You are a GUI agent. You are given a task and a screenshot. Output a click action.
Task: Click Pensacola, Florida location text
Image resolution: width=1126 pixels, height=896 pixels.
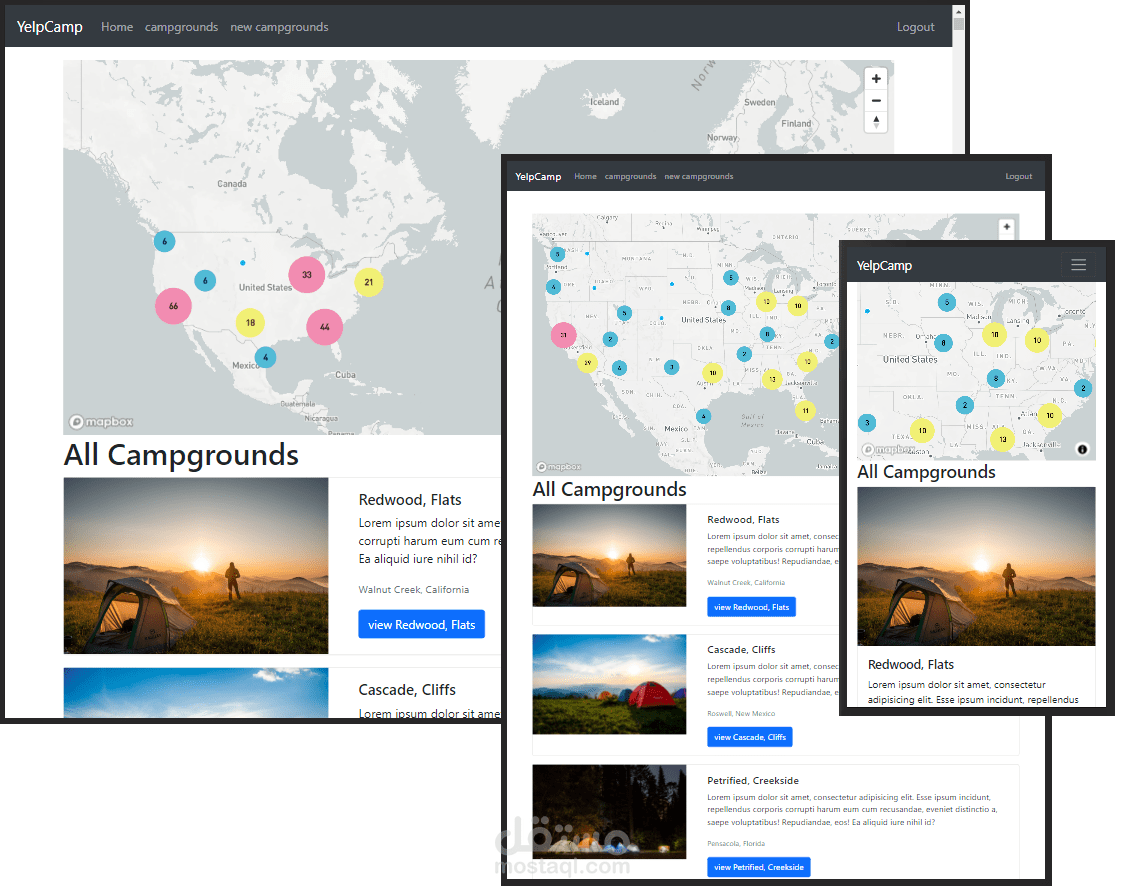(x=736, y=844)
